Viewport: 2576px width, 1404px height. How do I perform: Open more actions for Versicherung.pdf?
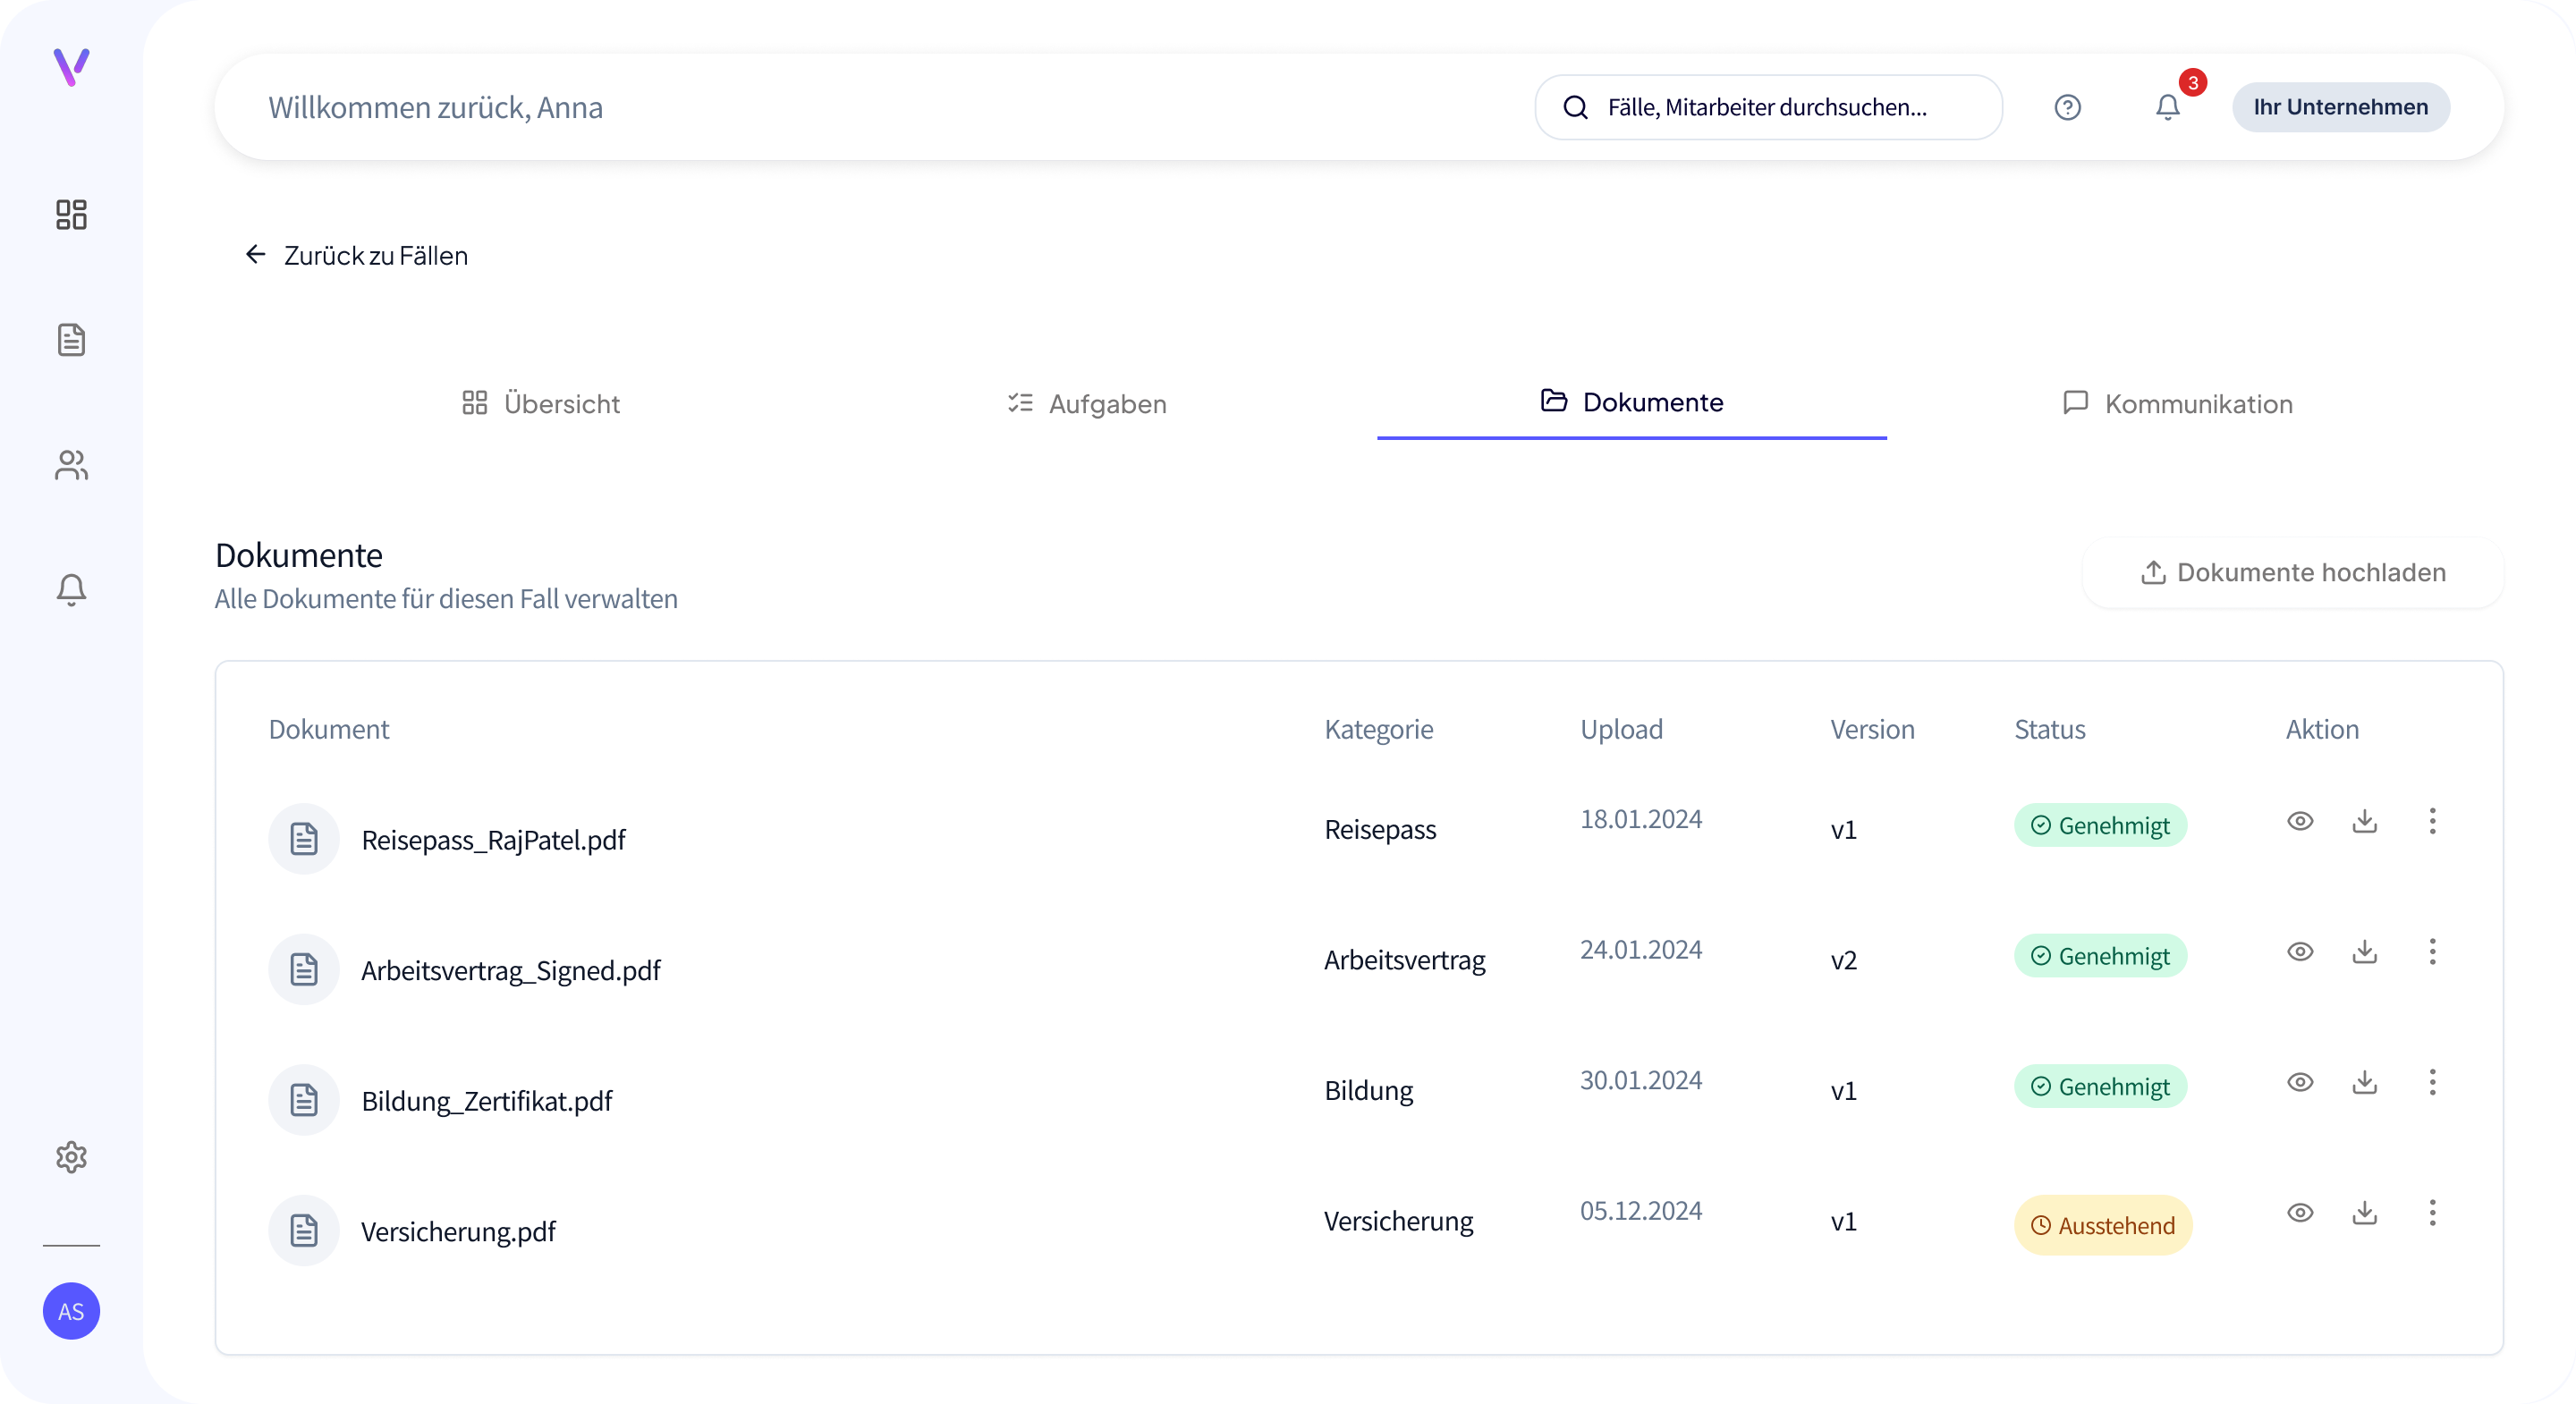[2432, 1213]
